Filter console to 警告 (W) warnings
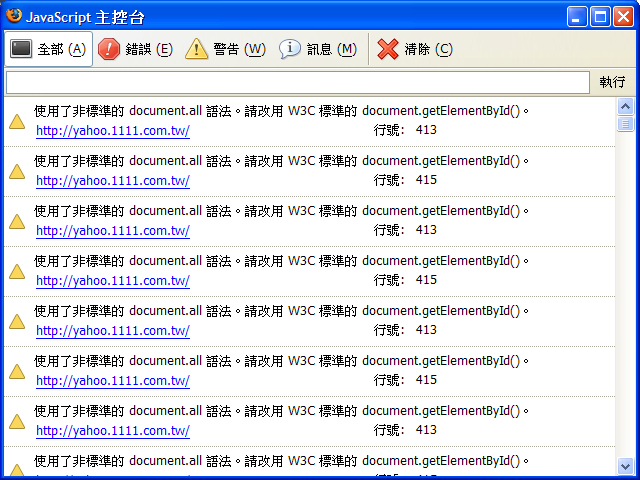The width and height of the screenshot is (640, 480). (x=226, y=49)
